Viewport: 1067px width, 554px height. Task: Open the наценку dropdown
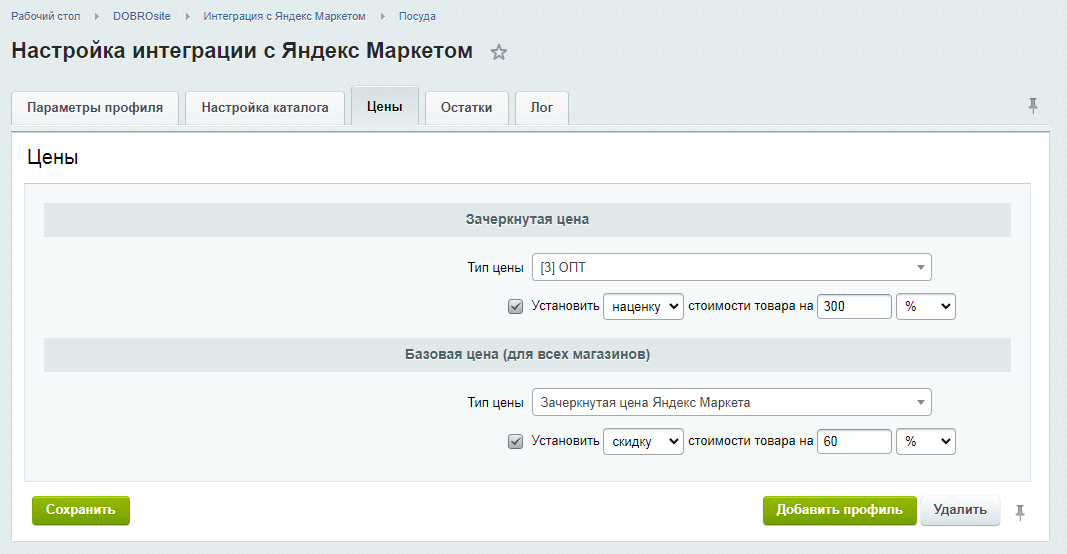[x=643, y=306]
